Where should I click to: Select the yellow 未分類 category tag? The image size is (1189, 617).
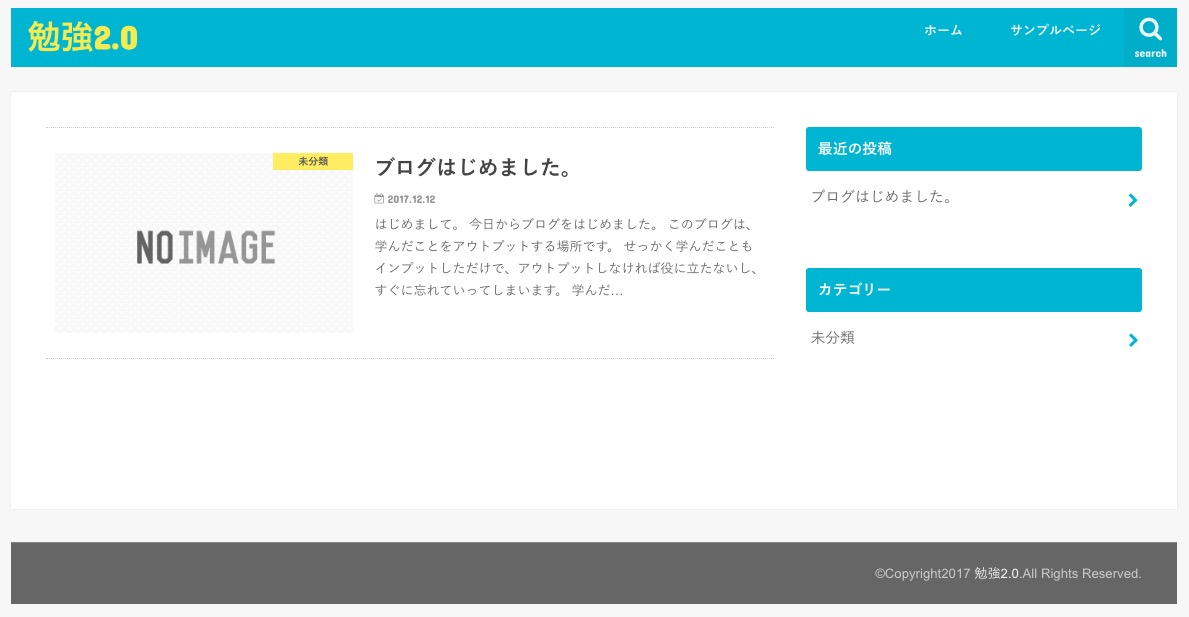312,161
